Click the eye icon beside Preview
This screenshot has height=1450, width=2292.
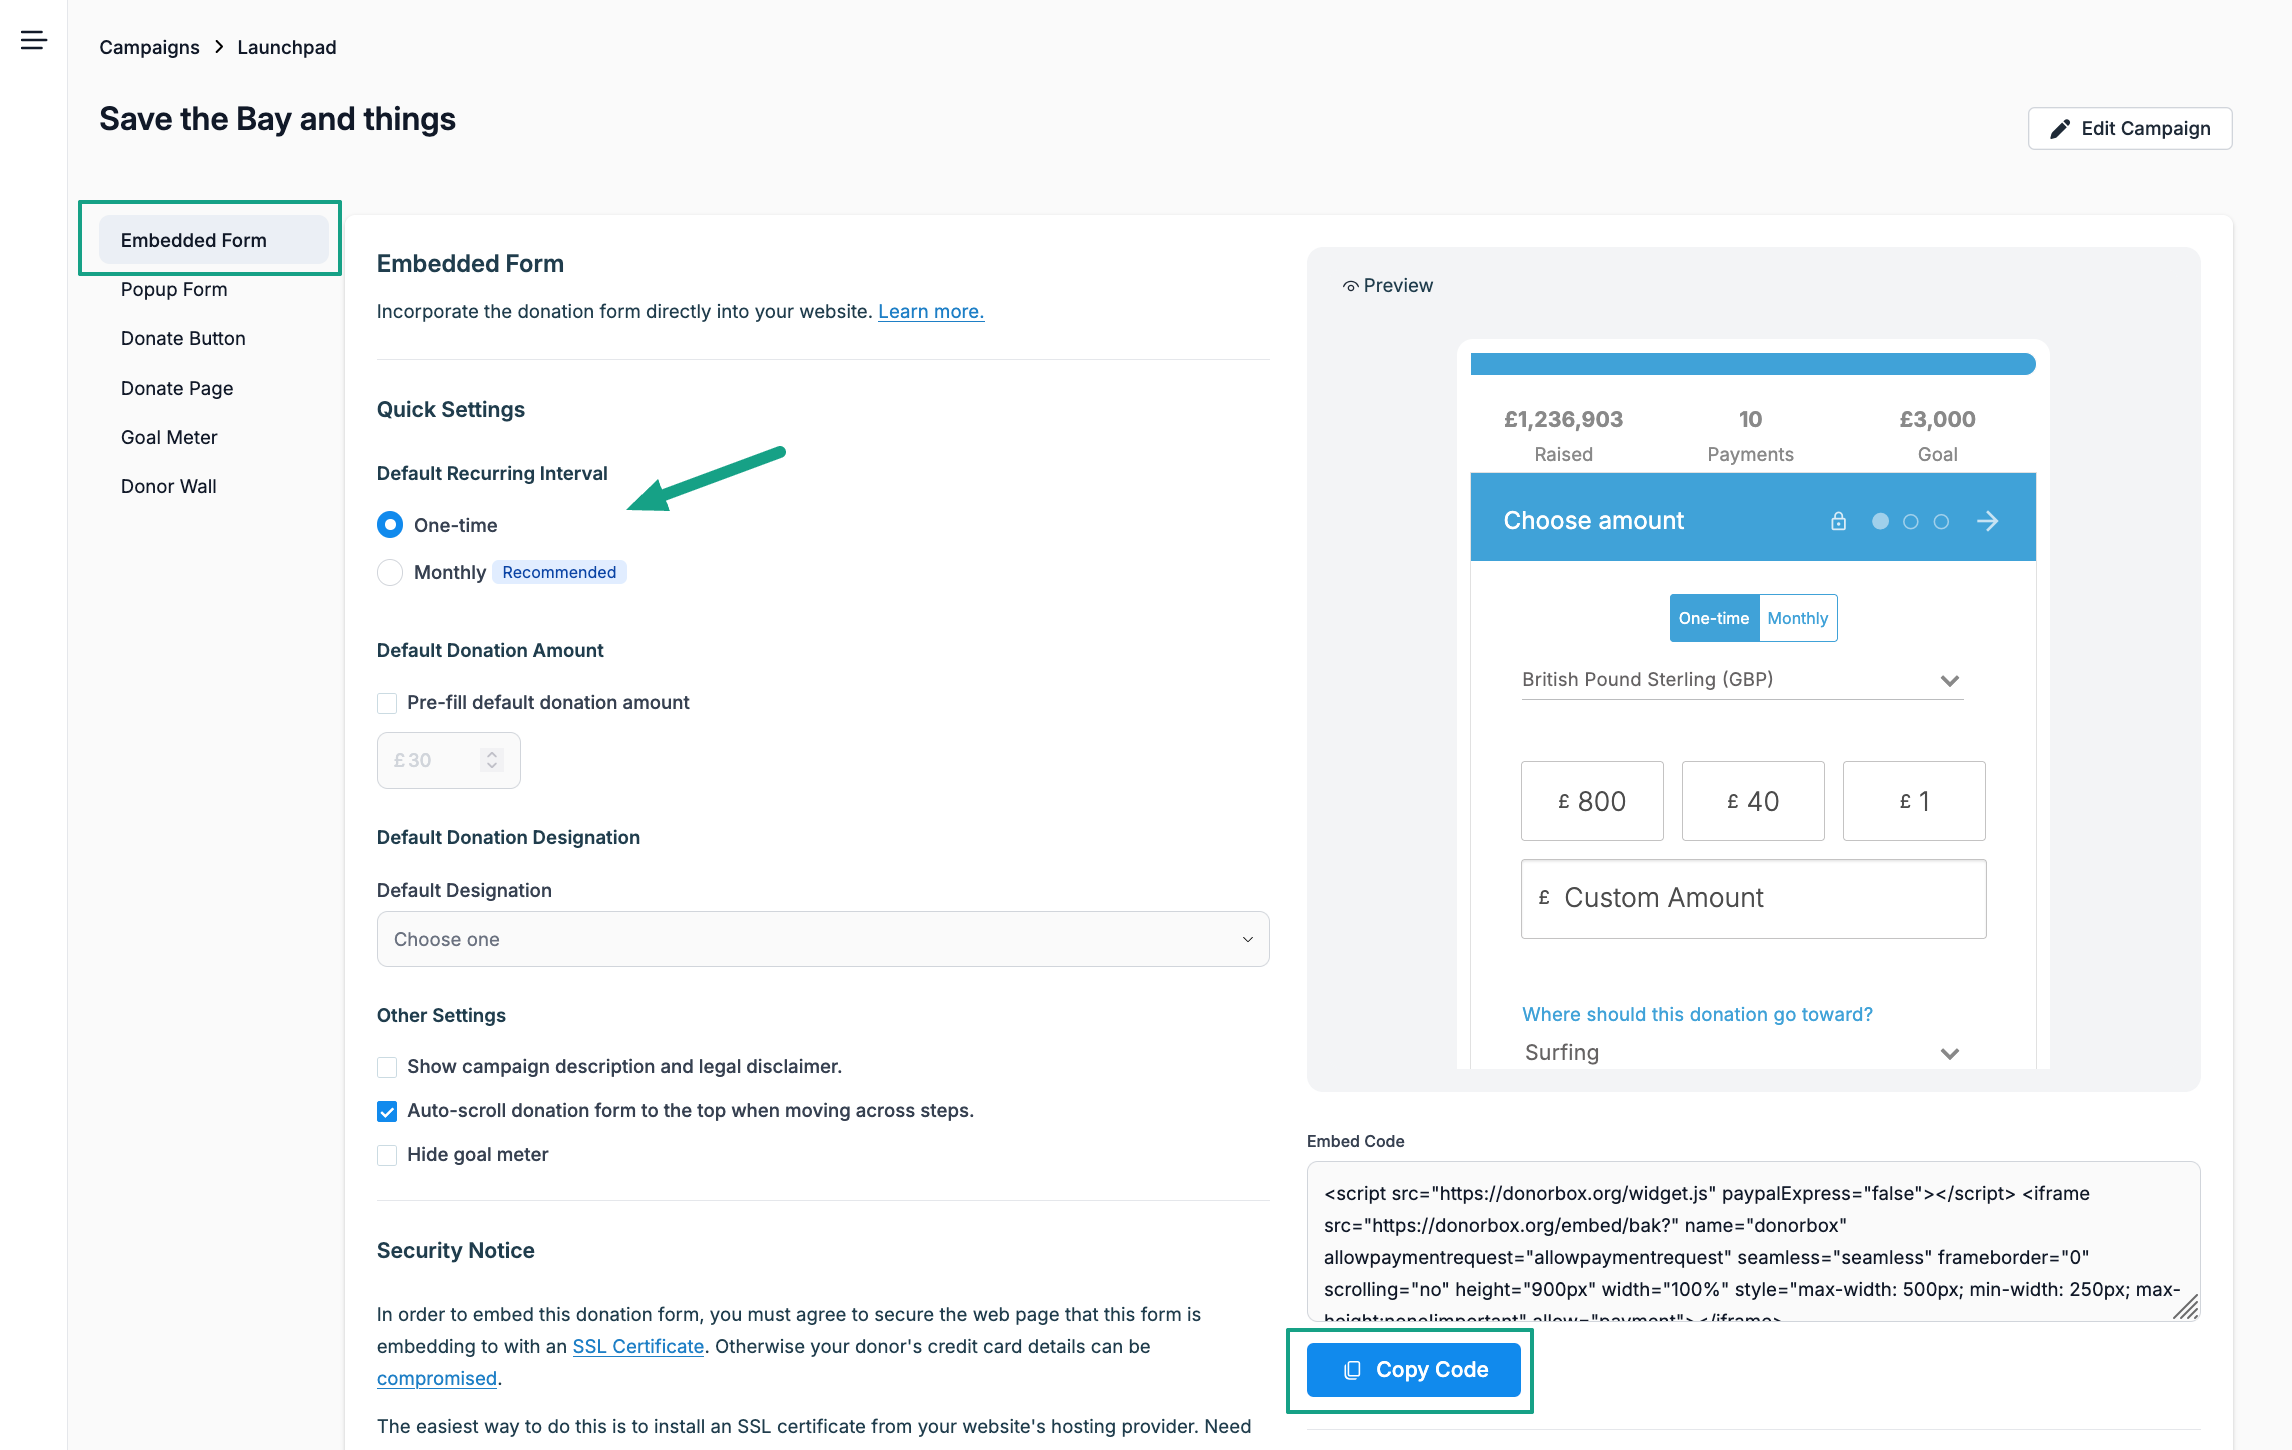pyautogui.click(x=1350, y=287)
